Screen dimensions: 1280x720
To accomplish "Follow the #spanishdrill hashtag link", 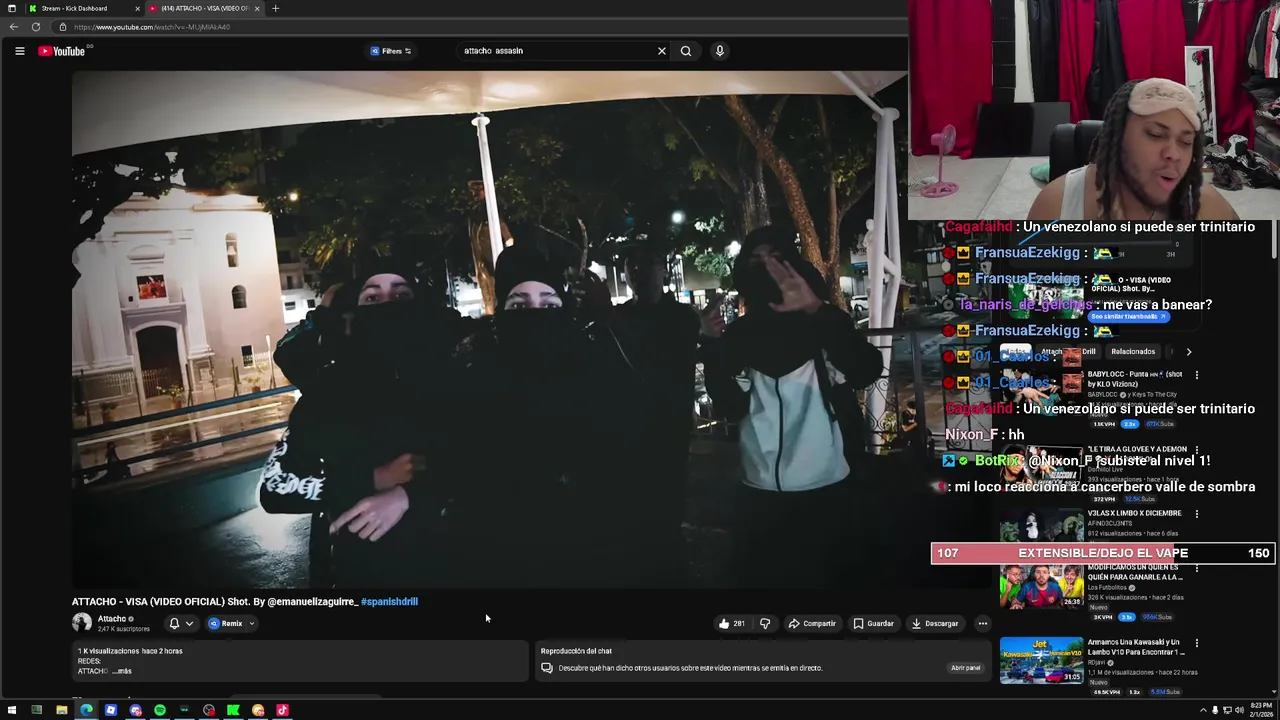I will pos(389,602).
